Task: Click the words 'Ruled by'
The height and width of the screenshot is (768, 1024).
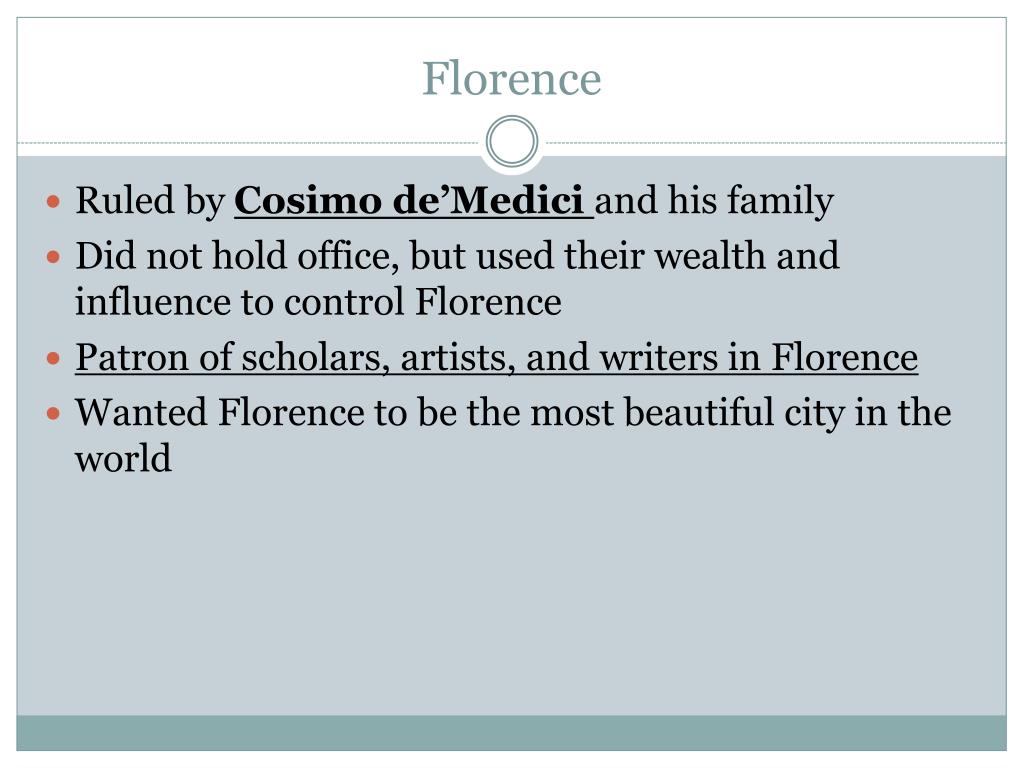Action: pos(150,200)
